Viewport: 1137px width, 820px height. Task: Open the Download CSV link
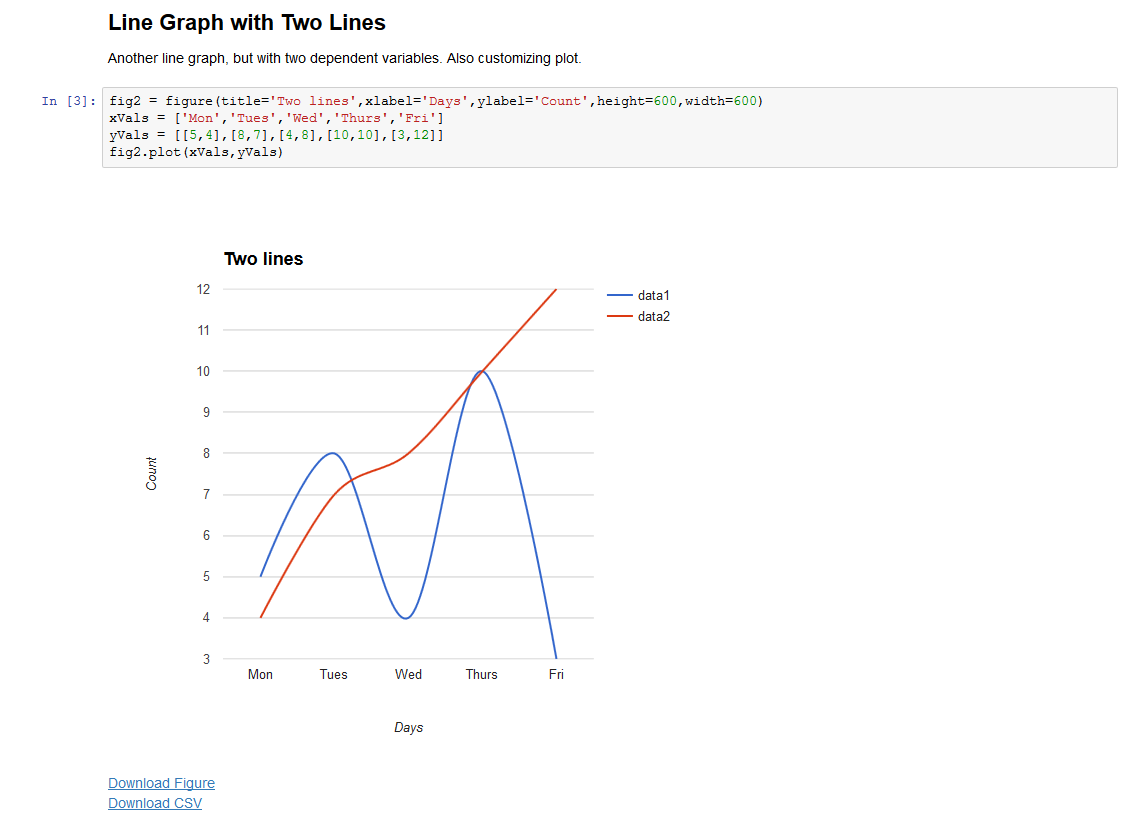(x=154, y=803)
